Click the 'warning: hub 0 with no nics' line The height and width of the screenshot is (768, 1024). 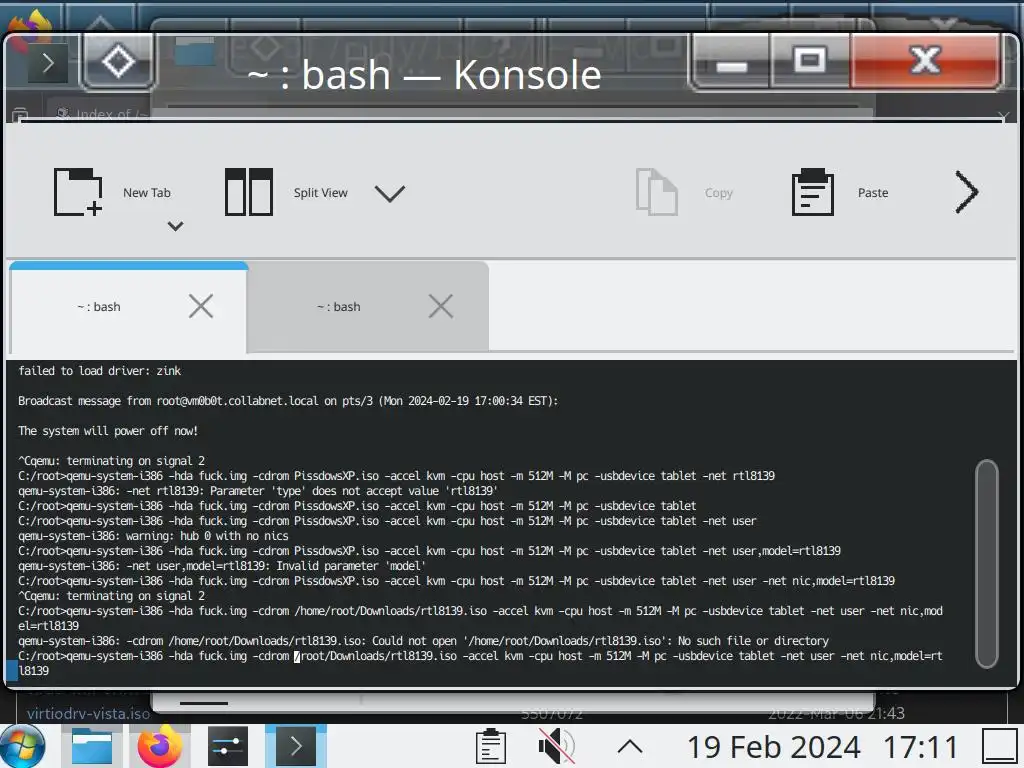[x=153, y=536]
